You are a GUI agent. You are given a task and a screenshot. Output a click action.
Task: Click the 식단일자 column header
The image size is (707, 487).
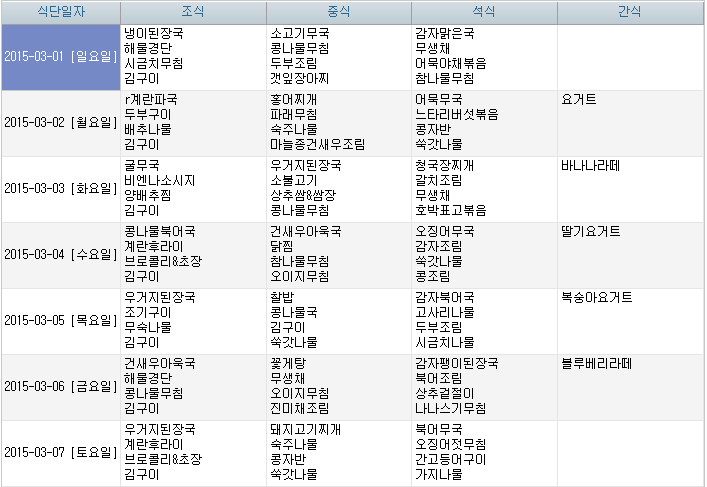click(x=60, y=12)
